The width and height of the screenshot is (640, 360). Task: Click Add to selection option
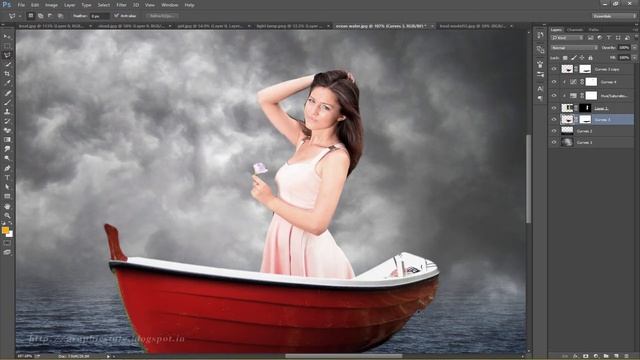40,16
